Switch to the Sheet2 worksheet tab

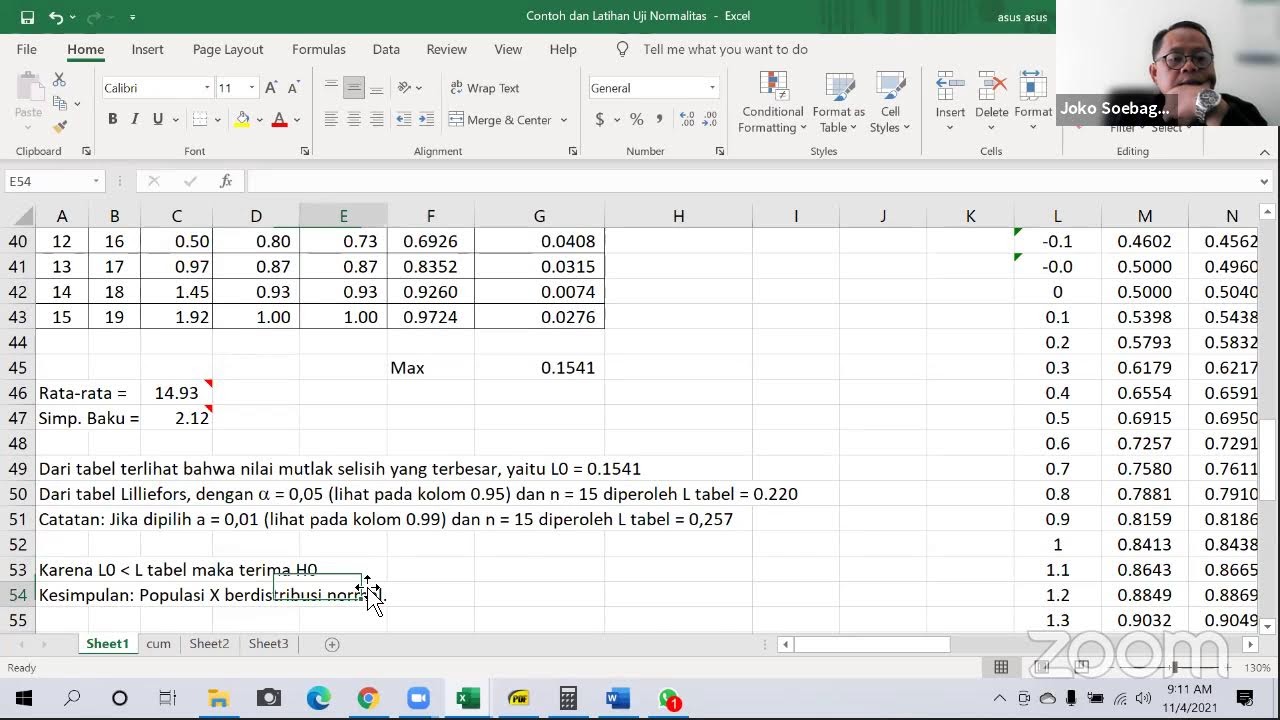209,644
